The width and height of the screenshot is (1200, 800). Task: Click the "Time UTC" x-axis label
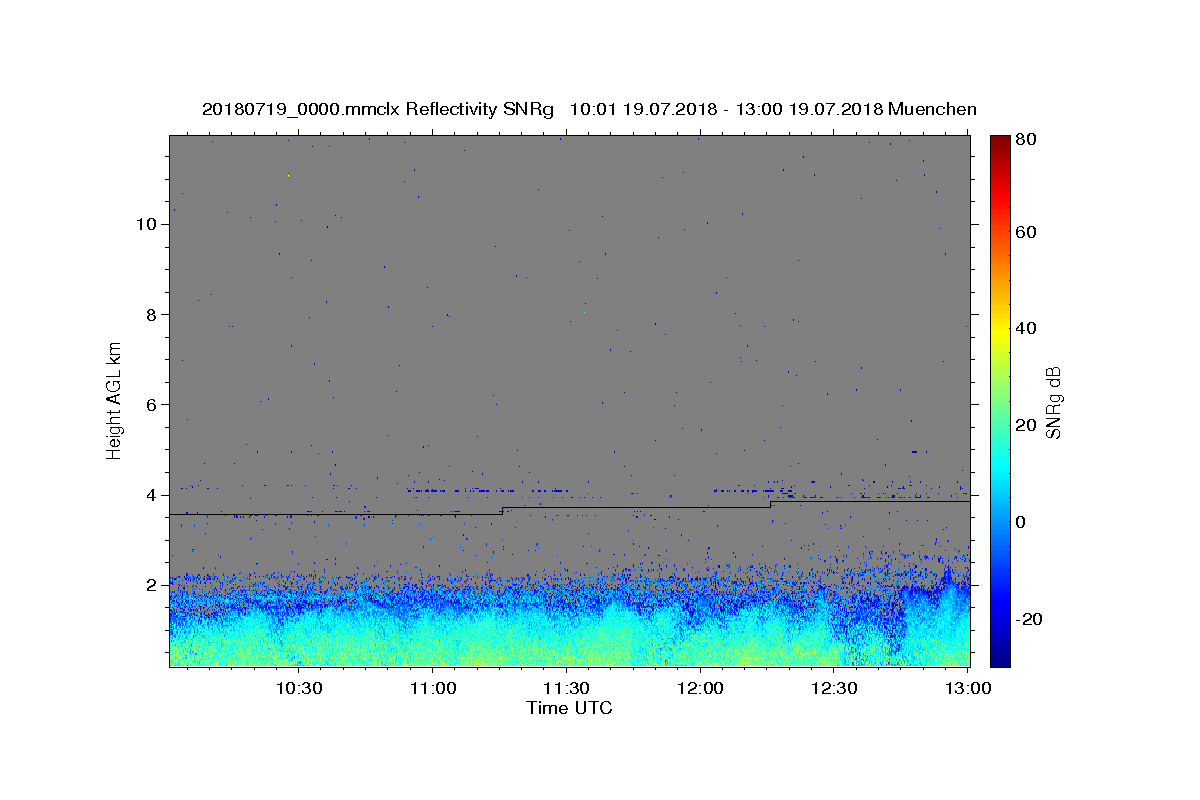coord(569,708)
